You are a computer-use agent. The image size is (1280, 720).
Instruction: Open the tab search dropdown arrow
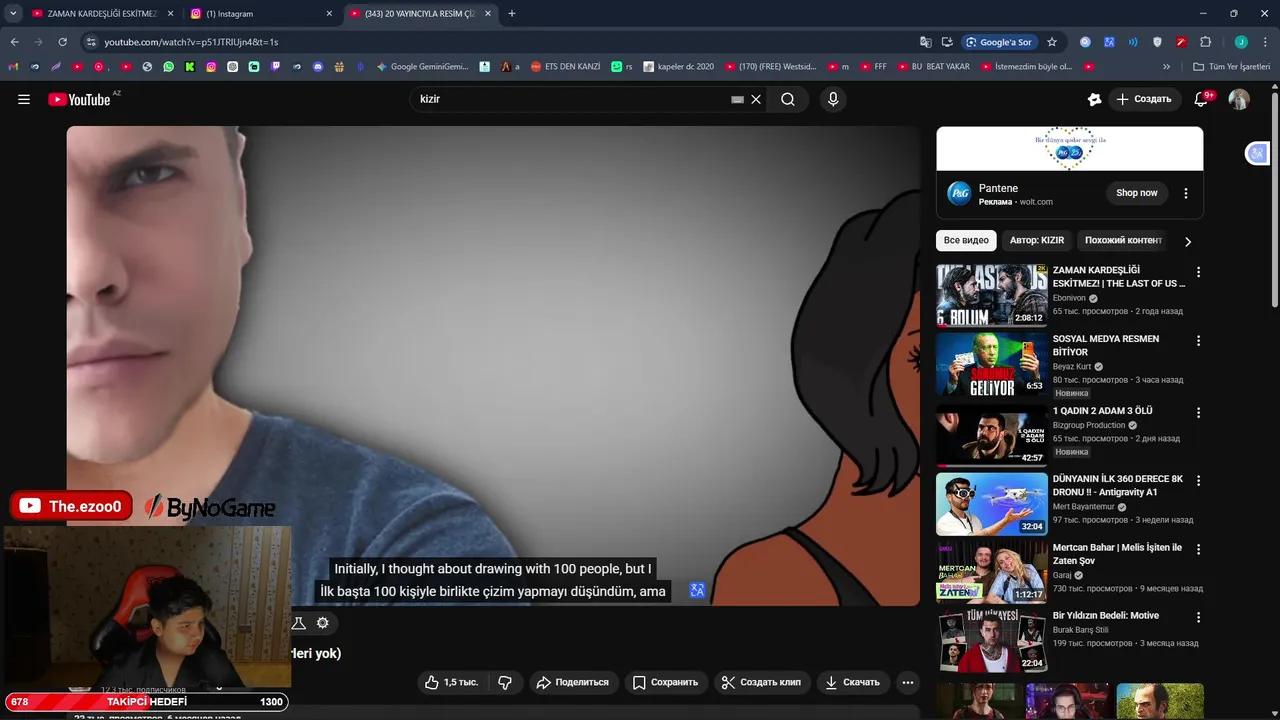coord(13,14)
